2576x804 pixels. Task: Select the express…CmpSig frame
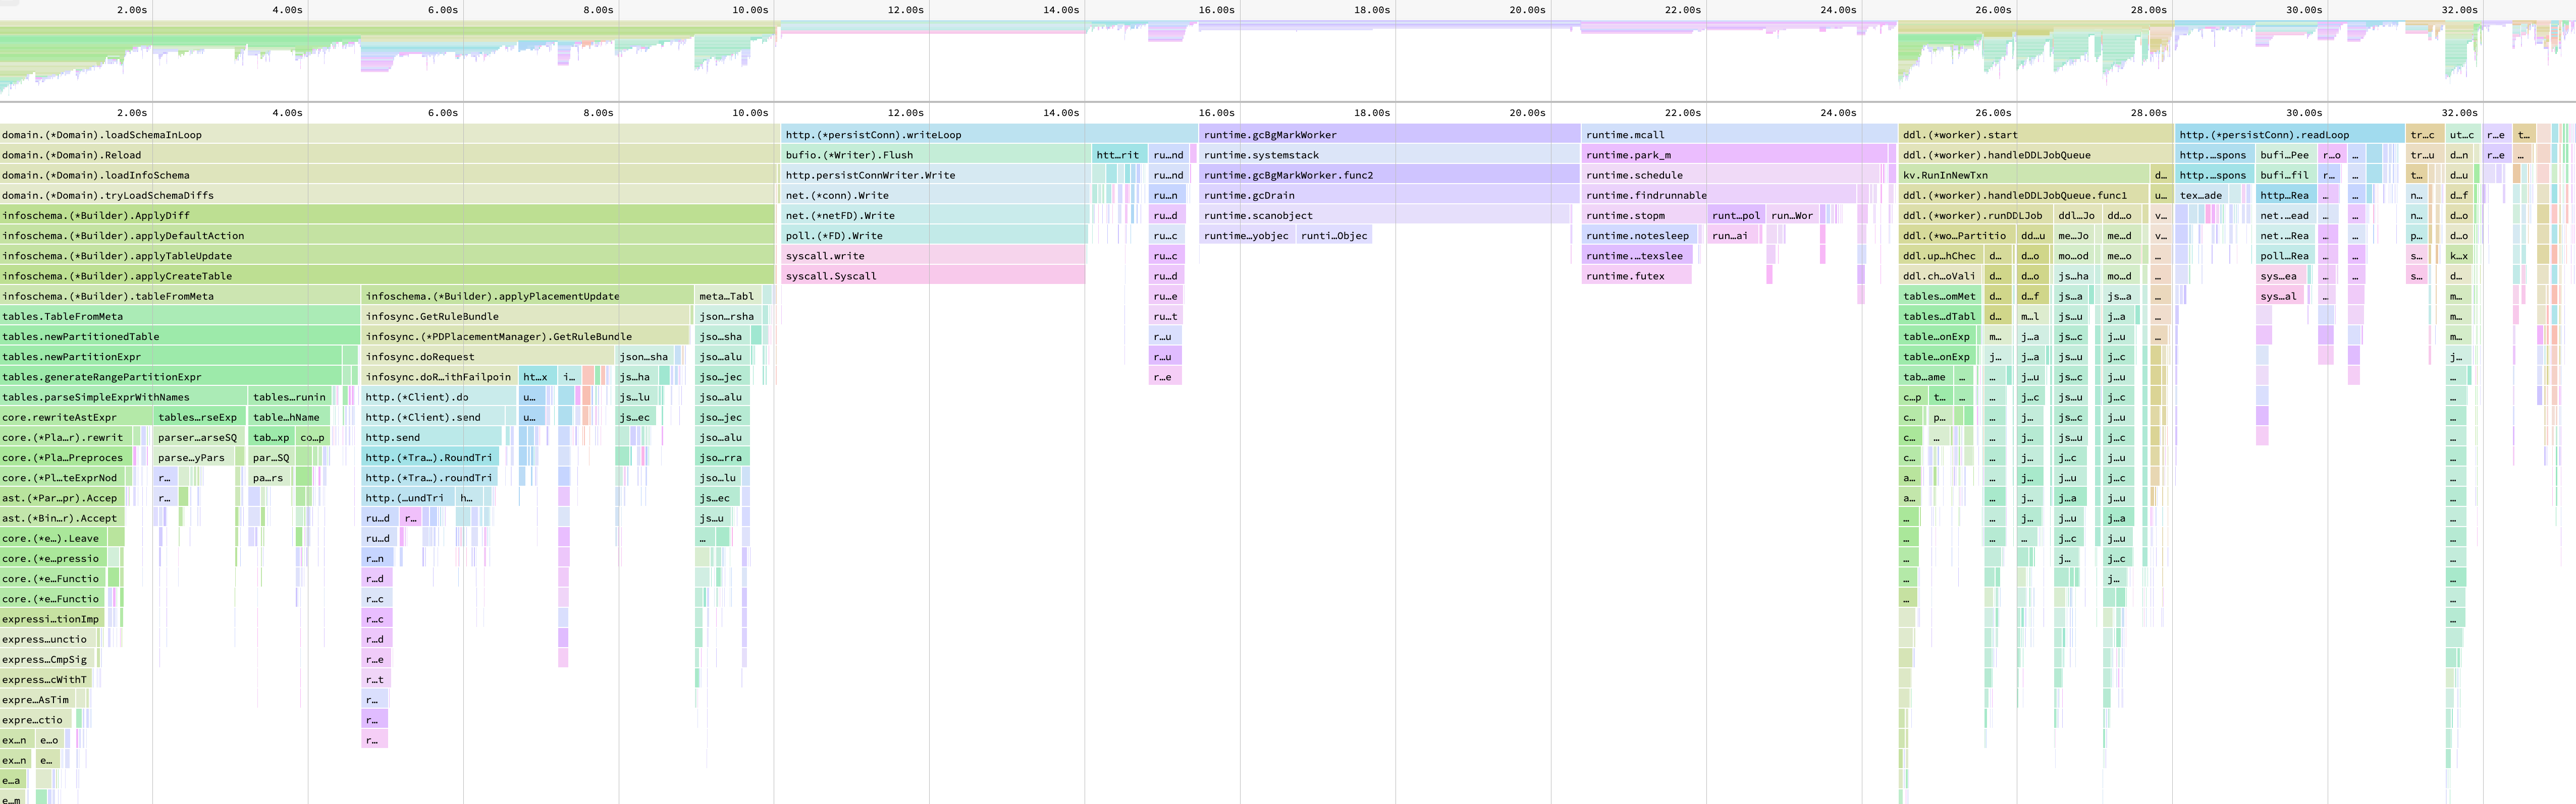(x=48, y=659)
